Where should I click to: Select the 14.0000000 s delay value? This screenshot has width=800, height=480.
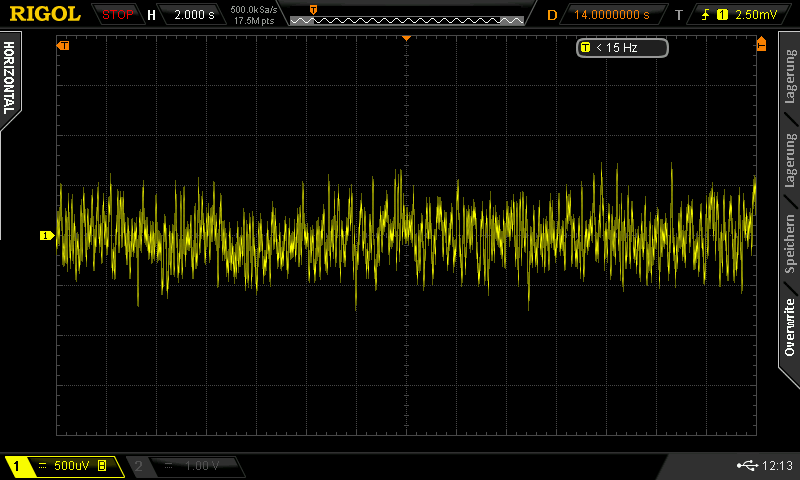(612, 15)
